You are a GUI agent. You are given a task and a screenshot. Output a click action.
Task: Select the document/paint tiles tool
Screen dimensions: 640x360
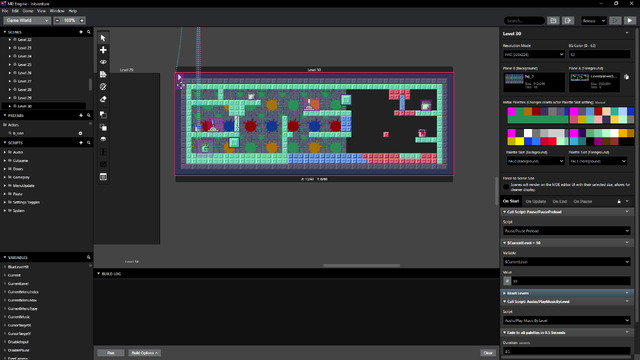pos(103,74)
